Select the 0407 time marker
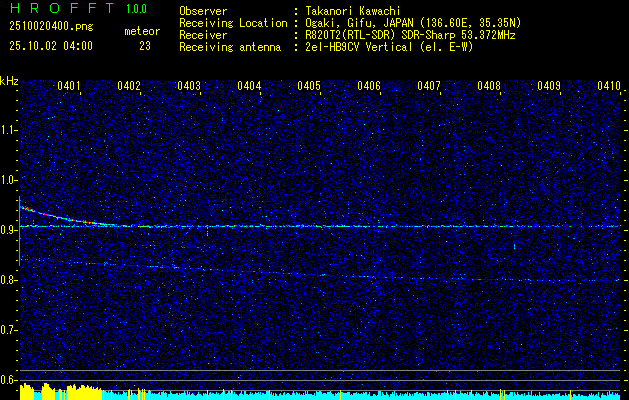Image resolution: width=629 pixels, height=400 pixels. (x=429, y=87)
